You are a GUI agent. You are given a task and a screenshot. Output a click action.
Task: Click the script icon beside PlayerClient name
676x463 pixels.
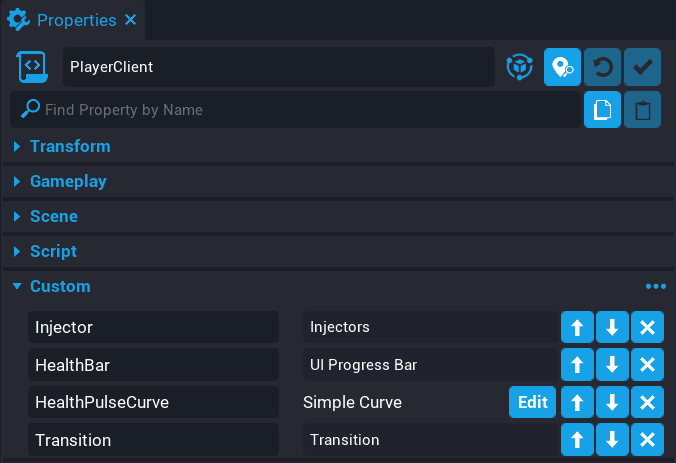[32, 67]
